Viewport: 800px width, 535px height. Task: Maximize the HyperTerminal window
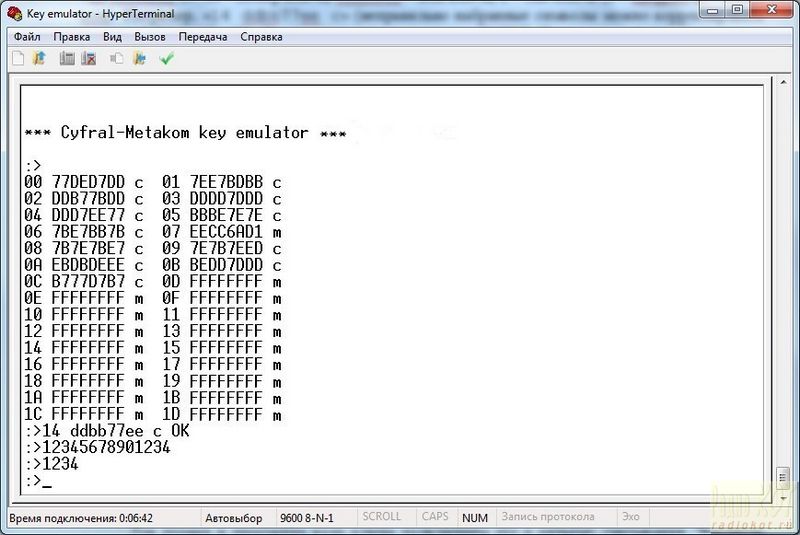coord(737,10)
